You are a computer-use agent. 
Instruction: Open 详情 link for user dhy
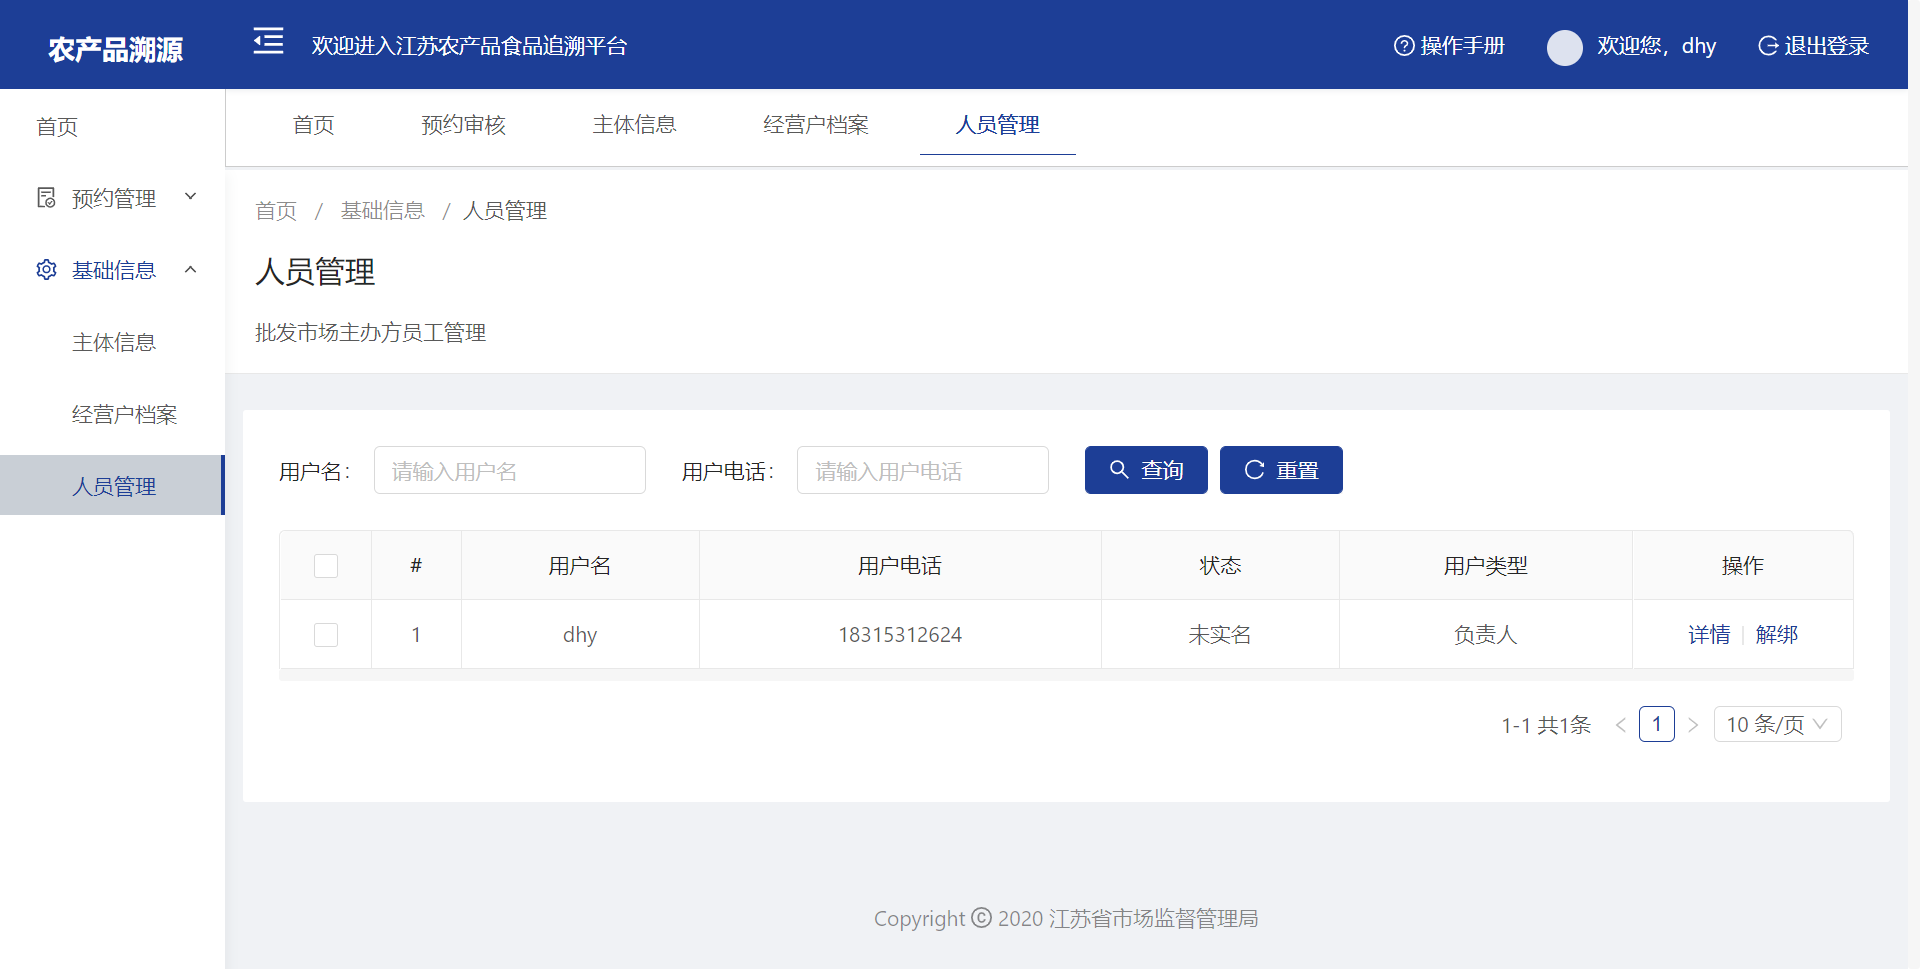(x=1709, y=635)
